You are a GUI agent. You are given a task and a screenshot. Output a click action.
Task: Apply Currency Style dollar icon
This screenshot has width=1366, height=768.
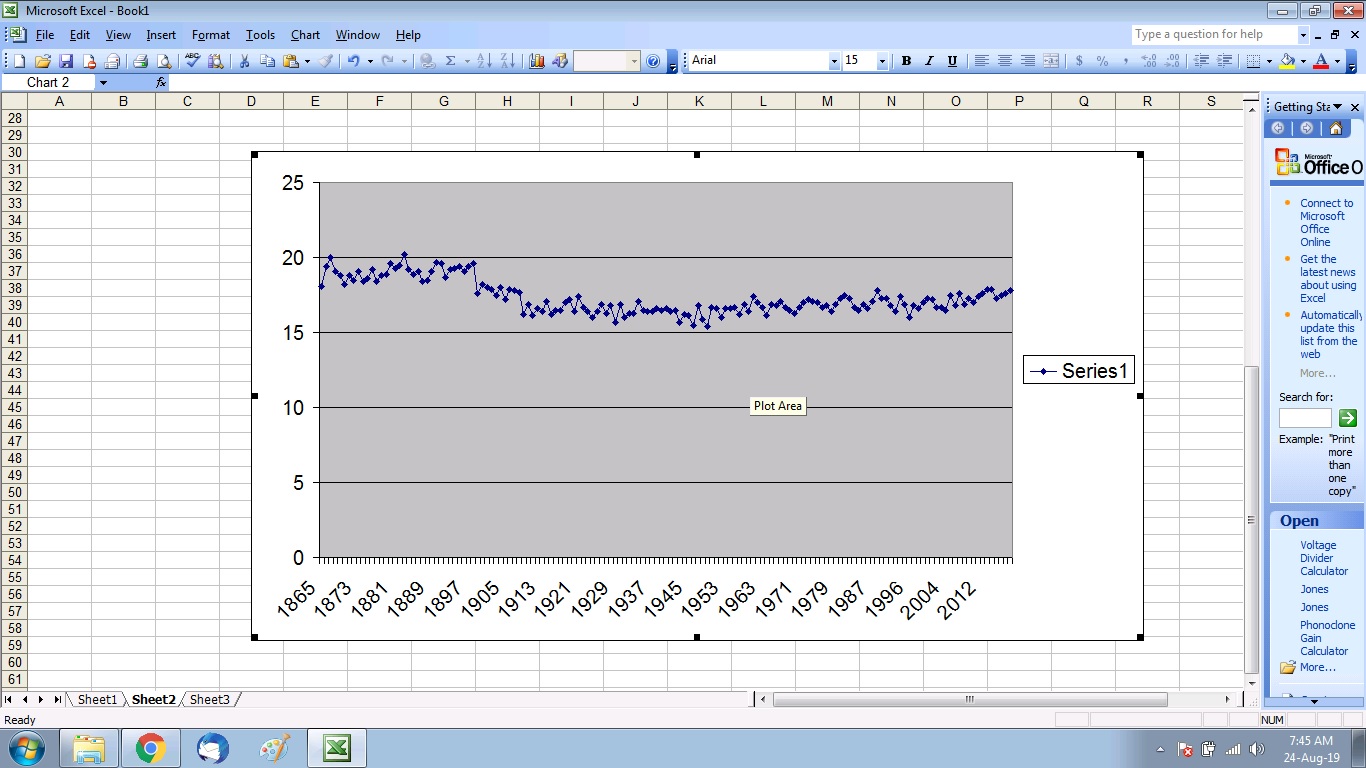(x=1079, y=61)
